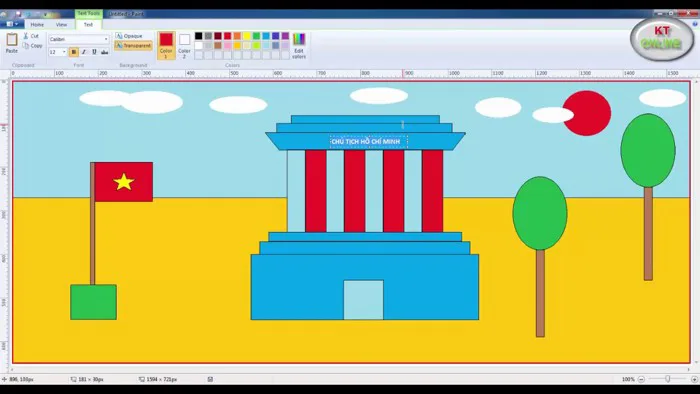Pick the light turquoise palette swatch
Image resolution: width=700 pixels, height=394 pixels.
coord(266,46)
